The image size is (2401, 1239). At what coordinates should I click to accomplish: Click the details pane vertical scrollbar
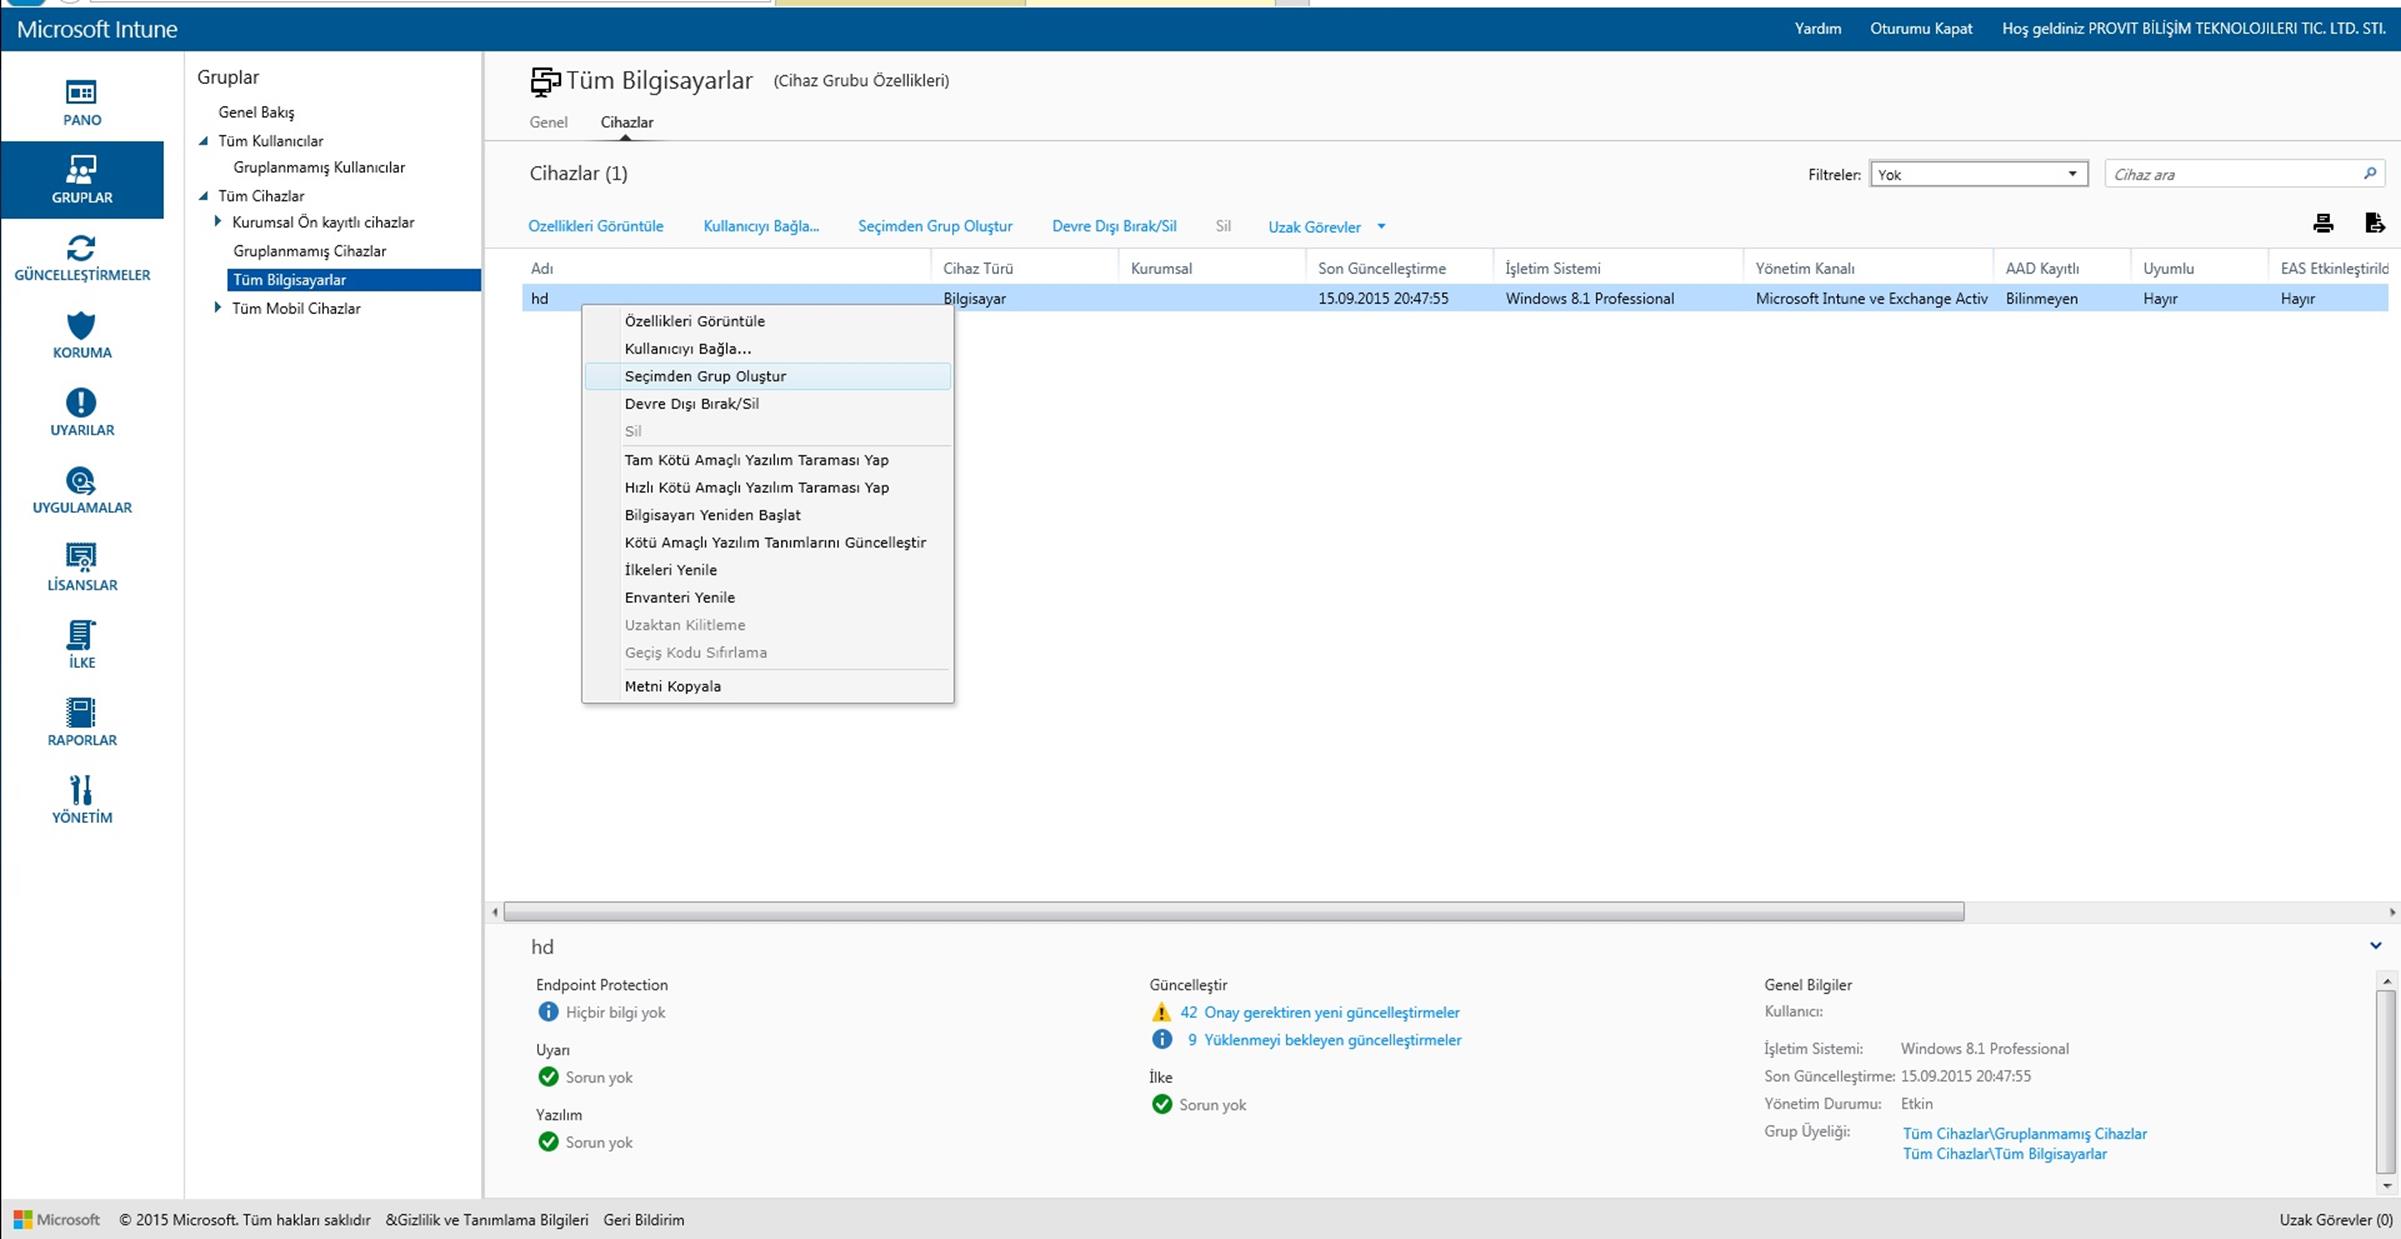click(x=2387, y=1082)
